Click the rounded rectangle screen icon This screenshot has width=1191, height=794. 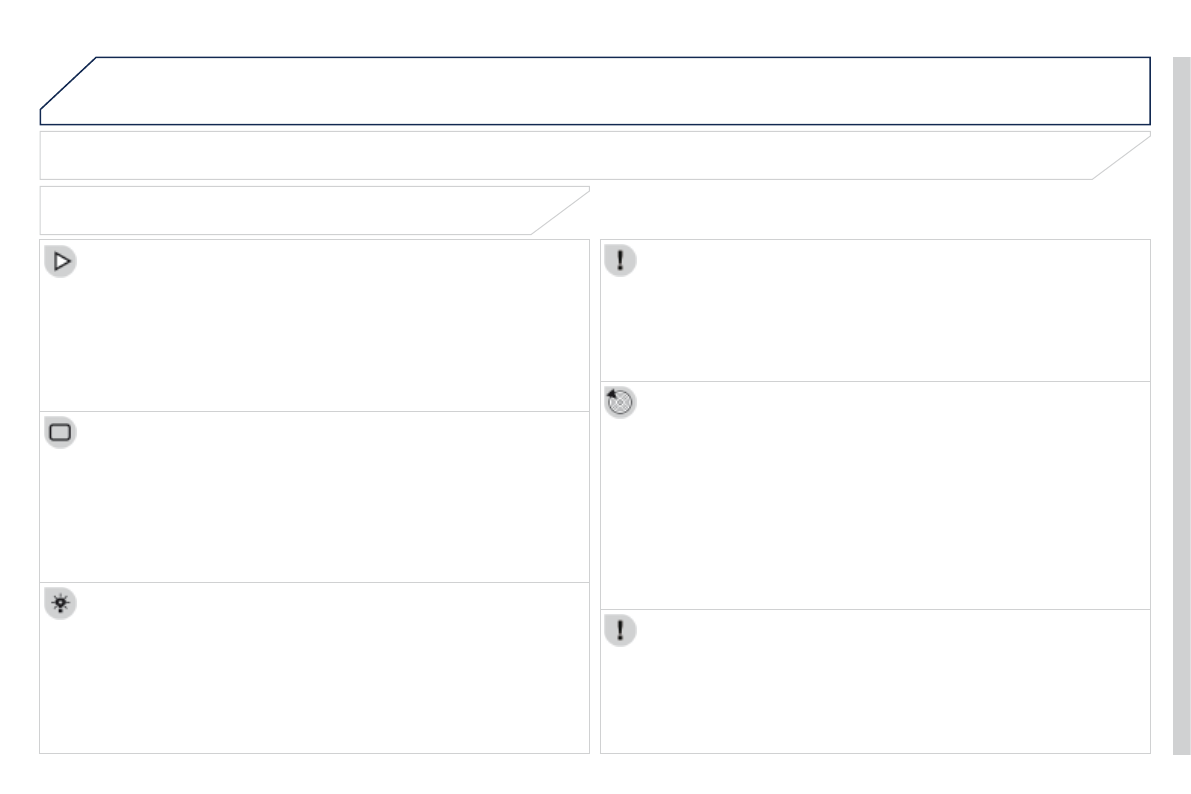tap(61, 433)
